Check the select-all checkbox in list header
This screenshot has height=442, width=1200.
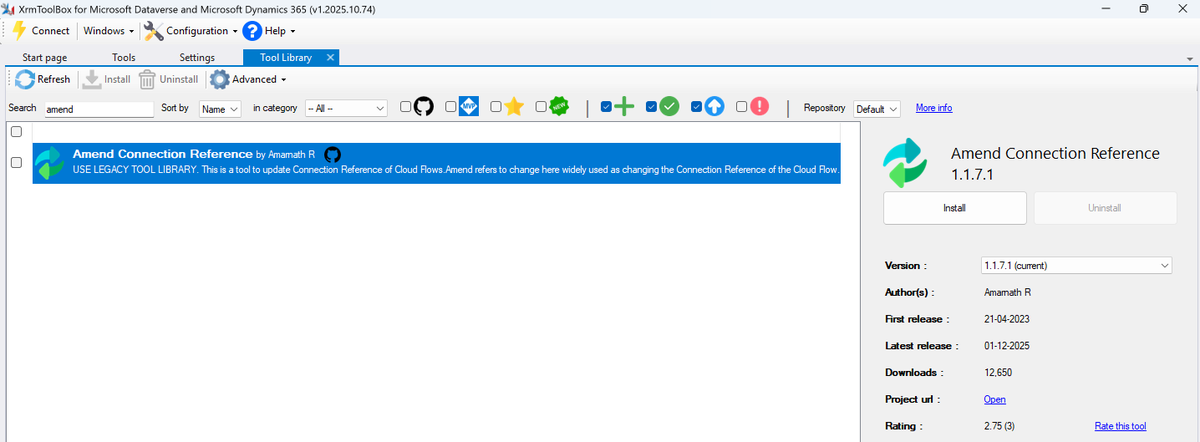pos(16,132)
